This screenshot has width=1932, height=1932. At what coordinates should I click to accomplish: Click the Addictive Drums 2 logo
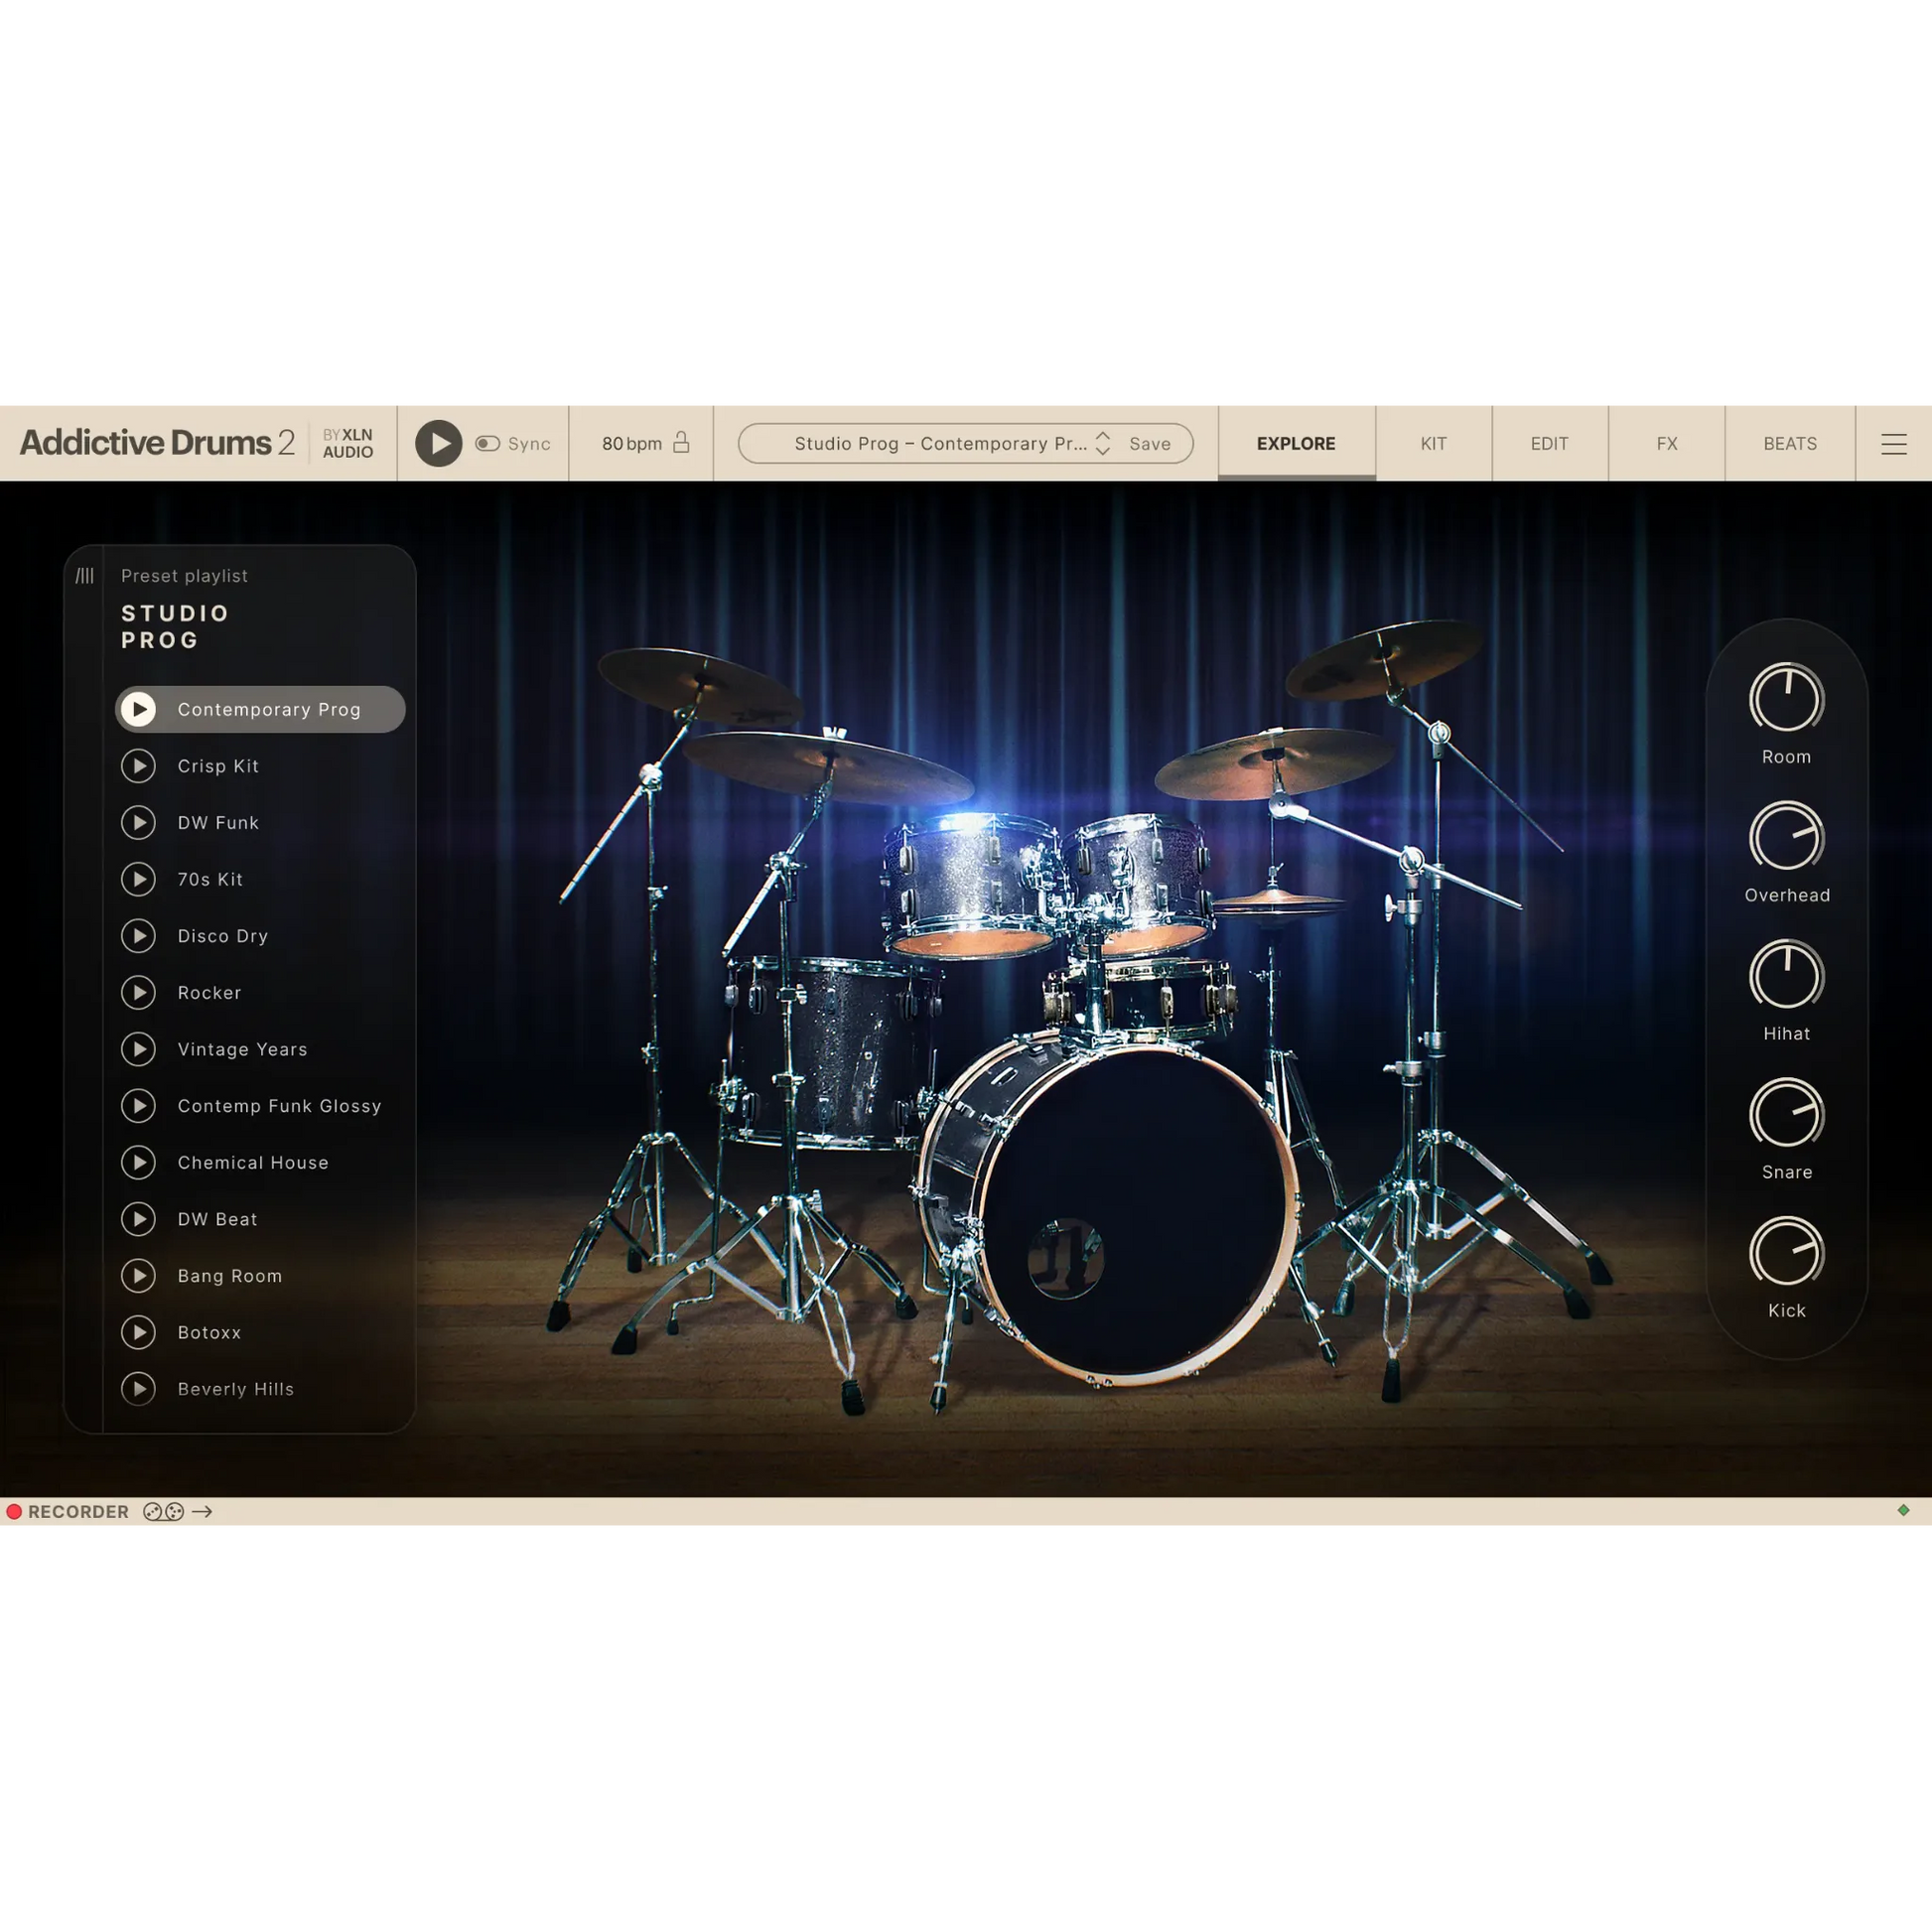[157, 442]
